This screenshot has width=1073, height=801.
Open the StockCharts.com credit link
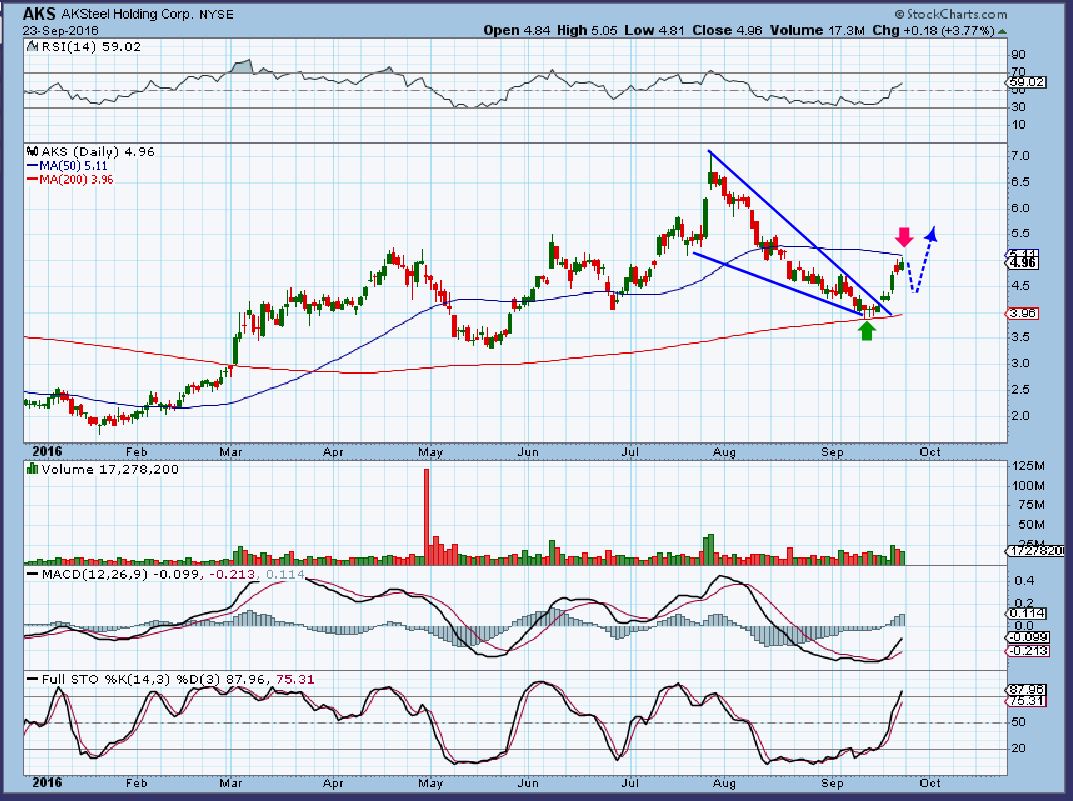[x=951, y=14]
